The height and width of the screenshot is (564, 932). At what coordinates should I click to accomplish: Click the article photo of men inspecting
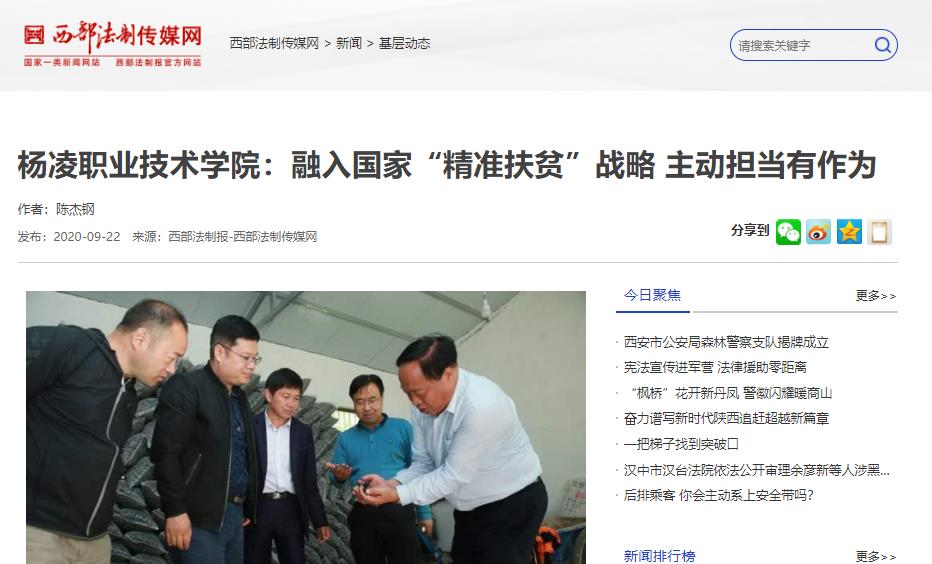click(x=306, y=427)
